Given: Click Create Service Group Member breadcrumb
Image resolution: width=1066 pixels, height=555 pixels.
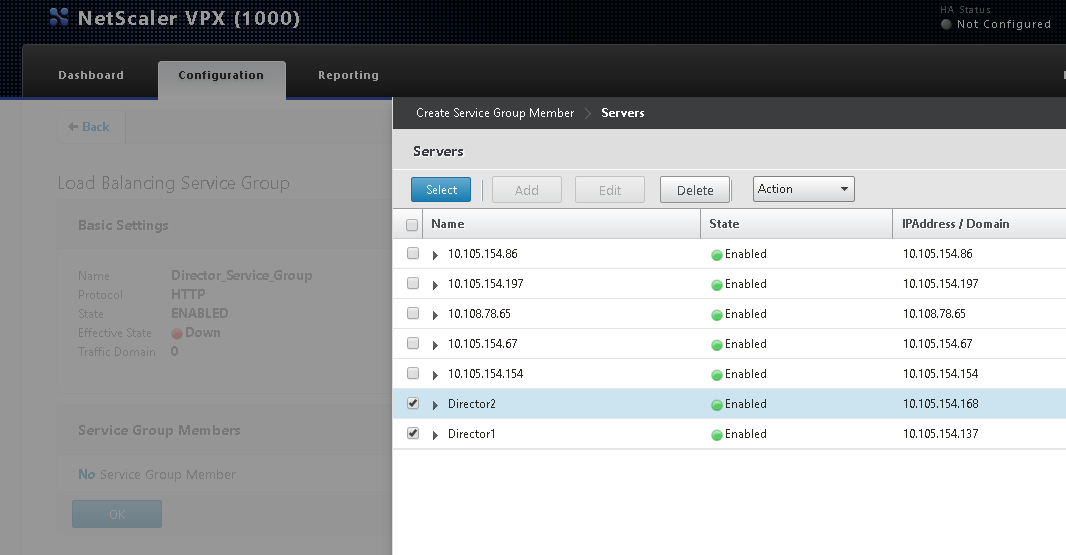Looking at the screenshot, I should (x=495, y=113).
